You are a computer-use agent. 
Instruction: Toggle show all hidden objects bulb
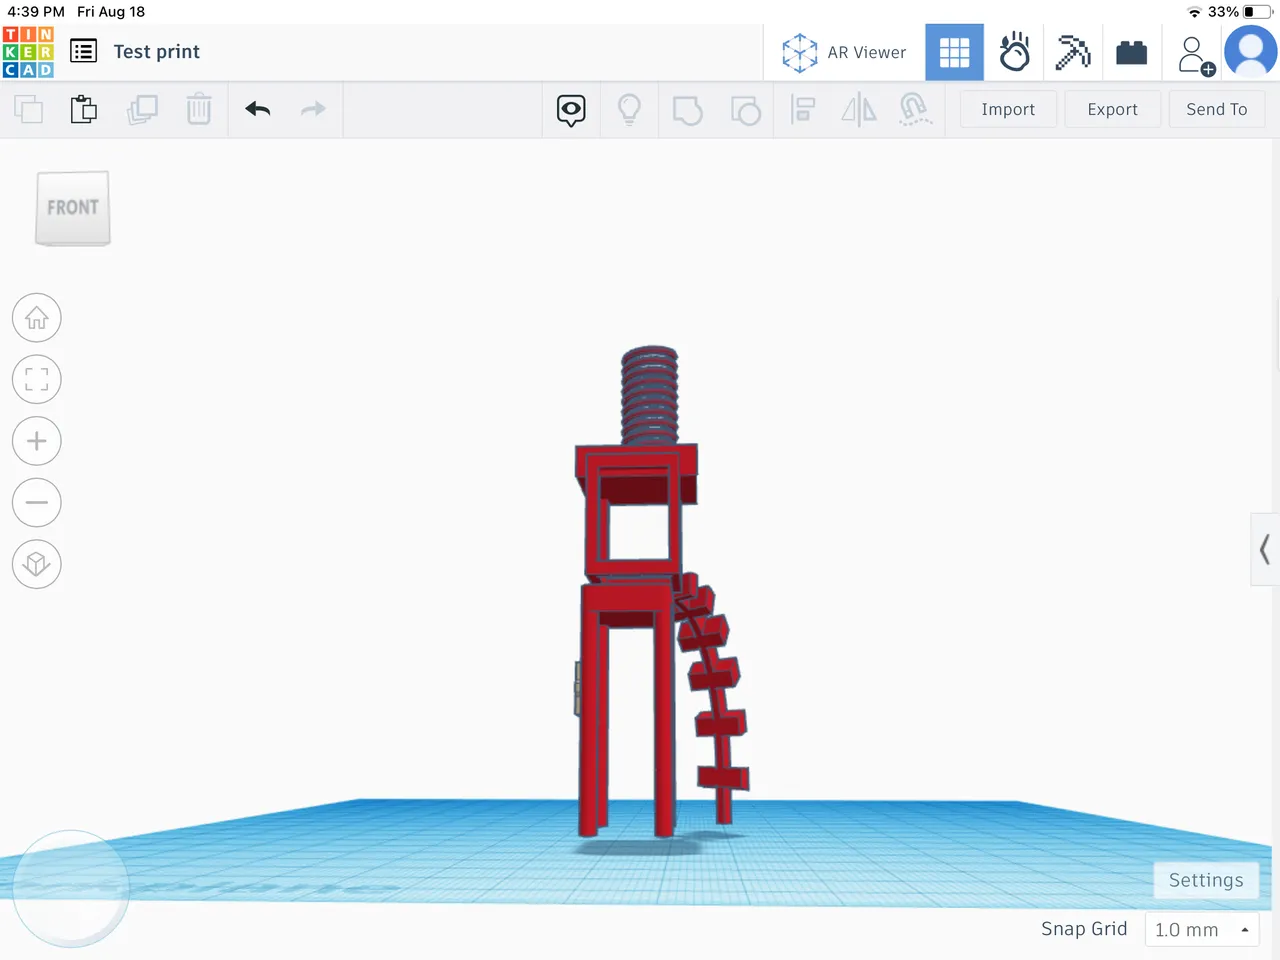click(x=629, y=109)
